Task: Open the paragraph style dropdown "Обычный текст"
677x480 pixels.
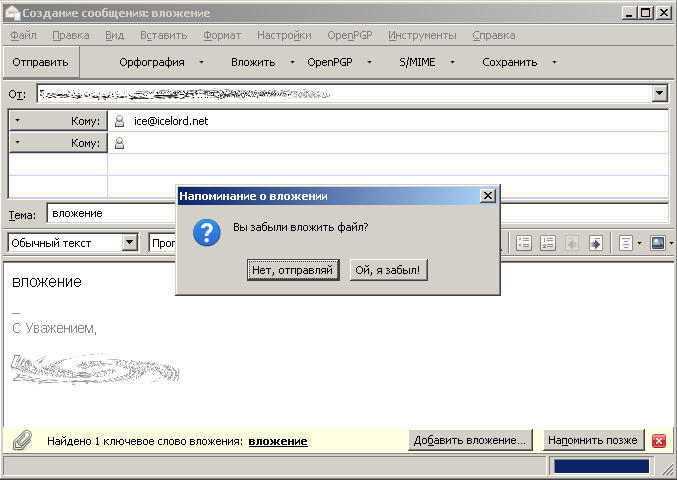Action: tap(130, 243)
